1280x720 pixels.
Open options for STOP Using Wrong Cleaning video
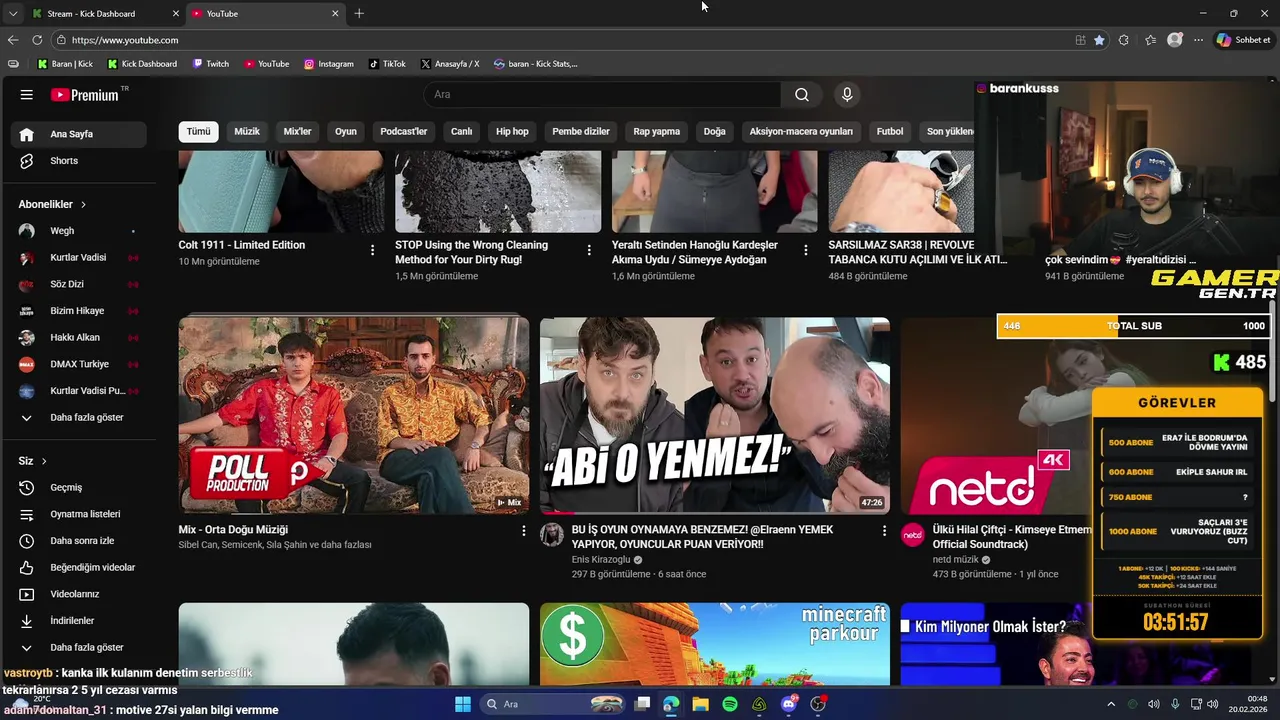589,250
